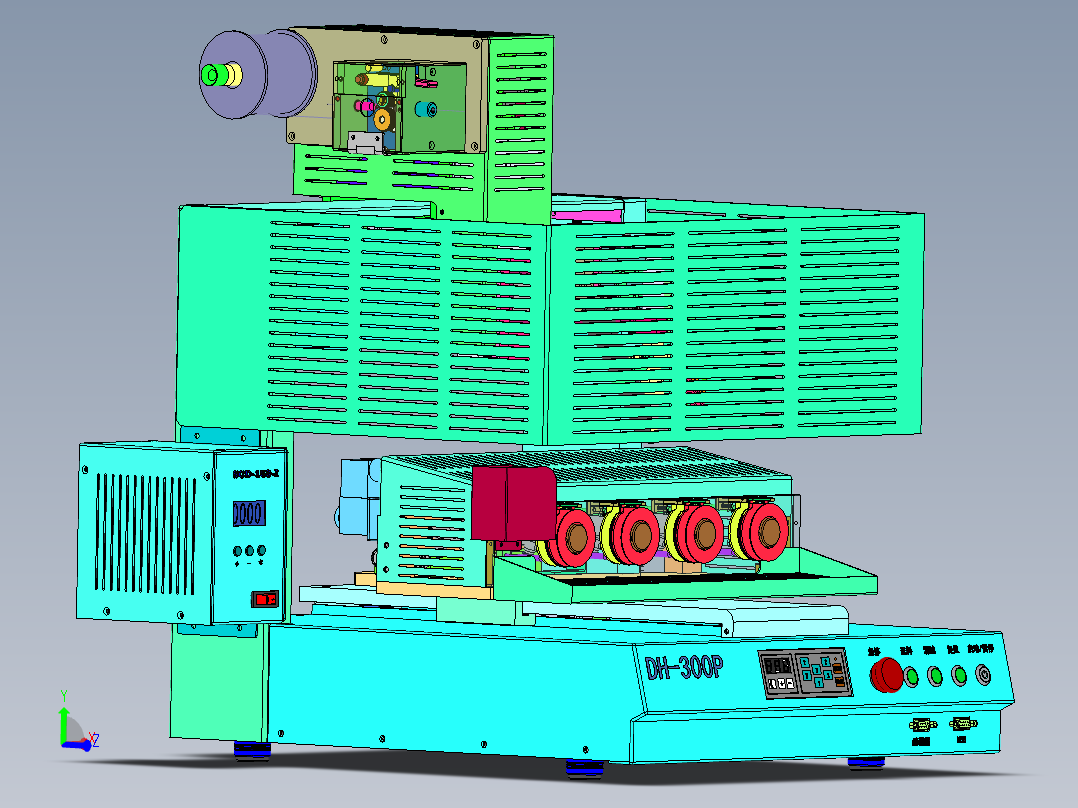Select the purple wire spool
Viewport: 1078px width, 808px height.
(259, 74)
